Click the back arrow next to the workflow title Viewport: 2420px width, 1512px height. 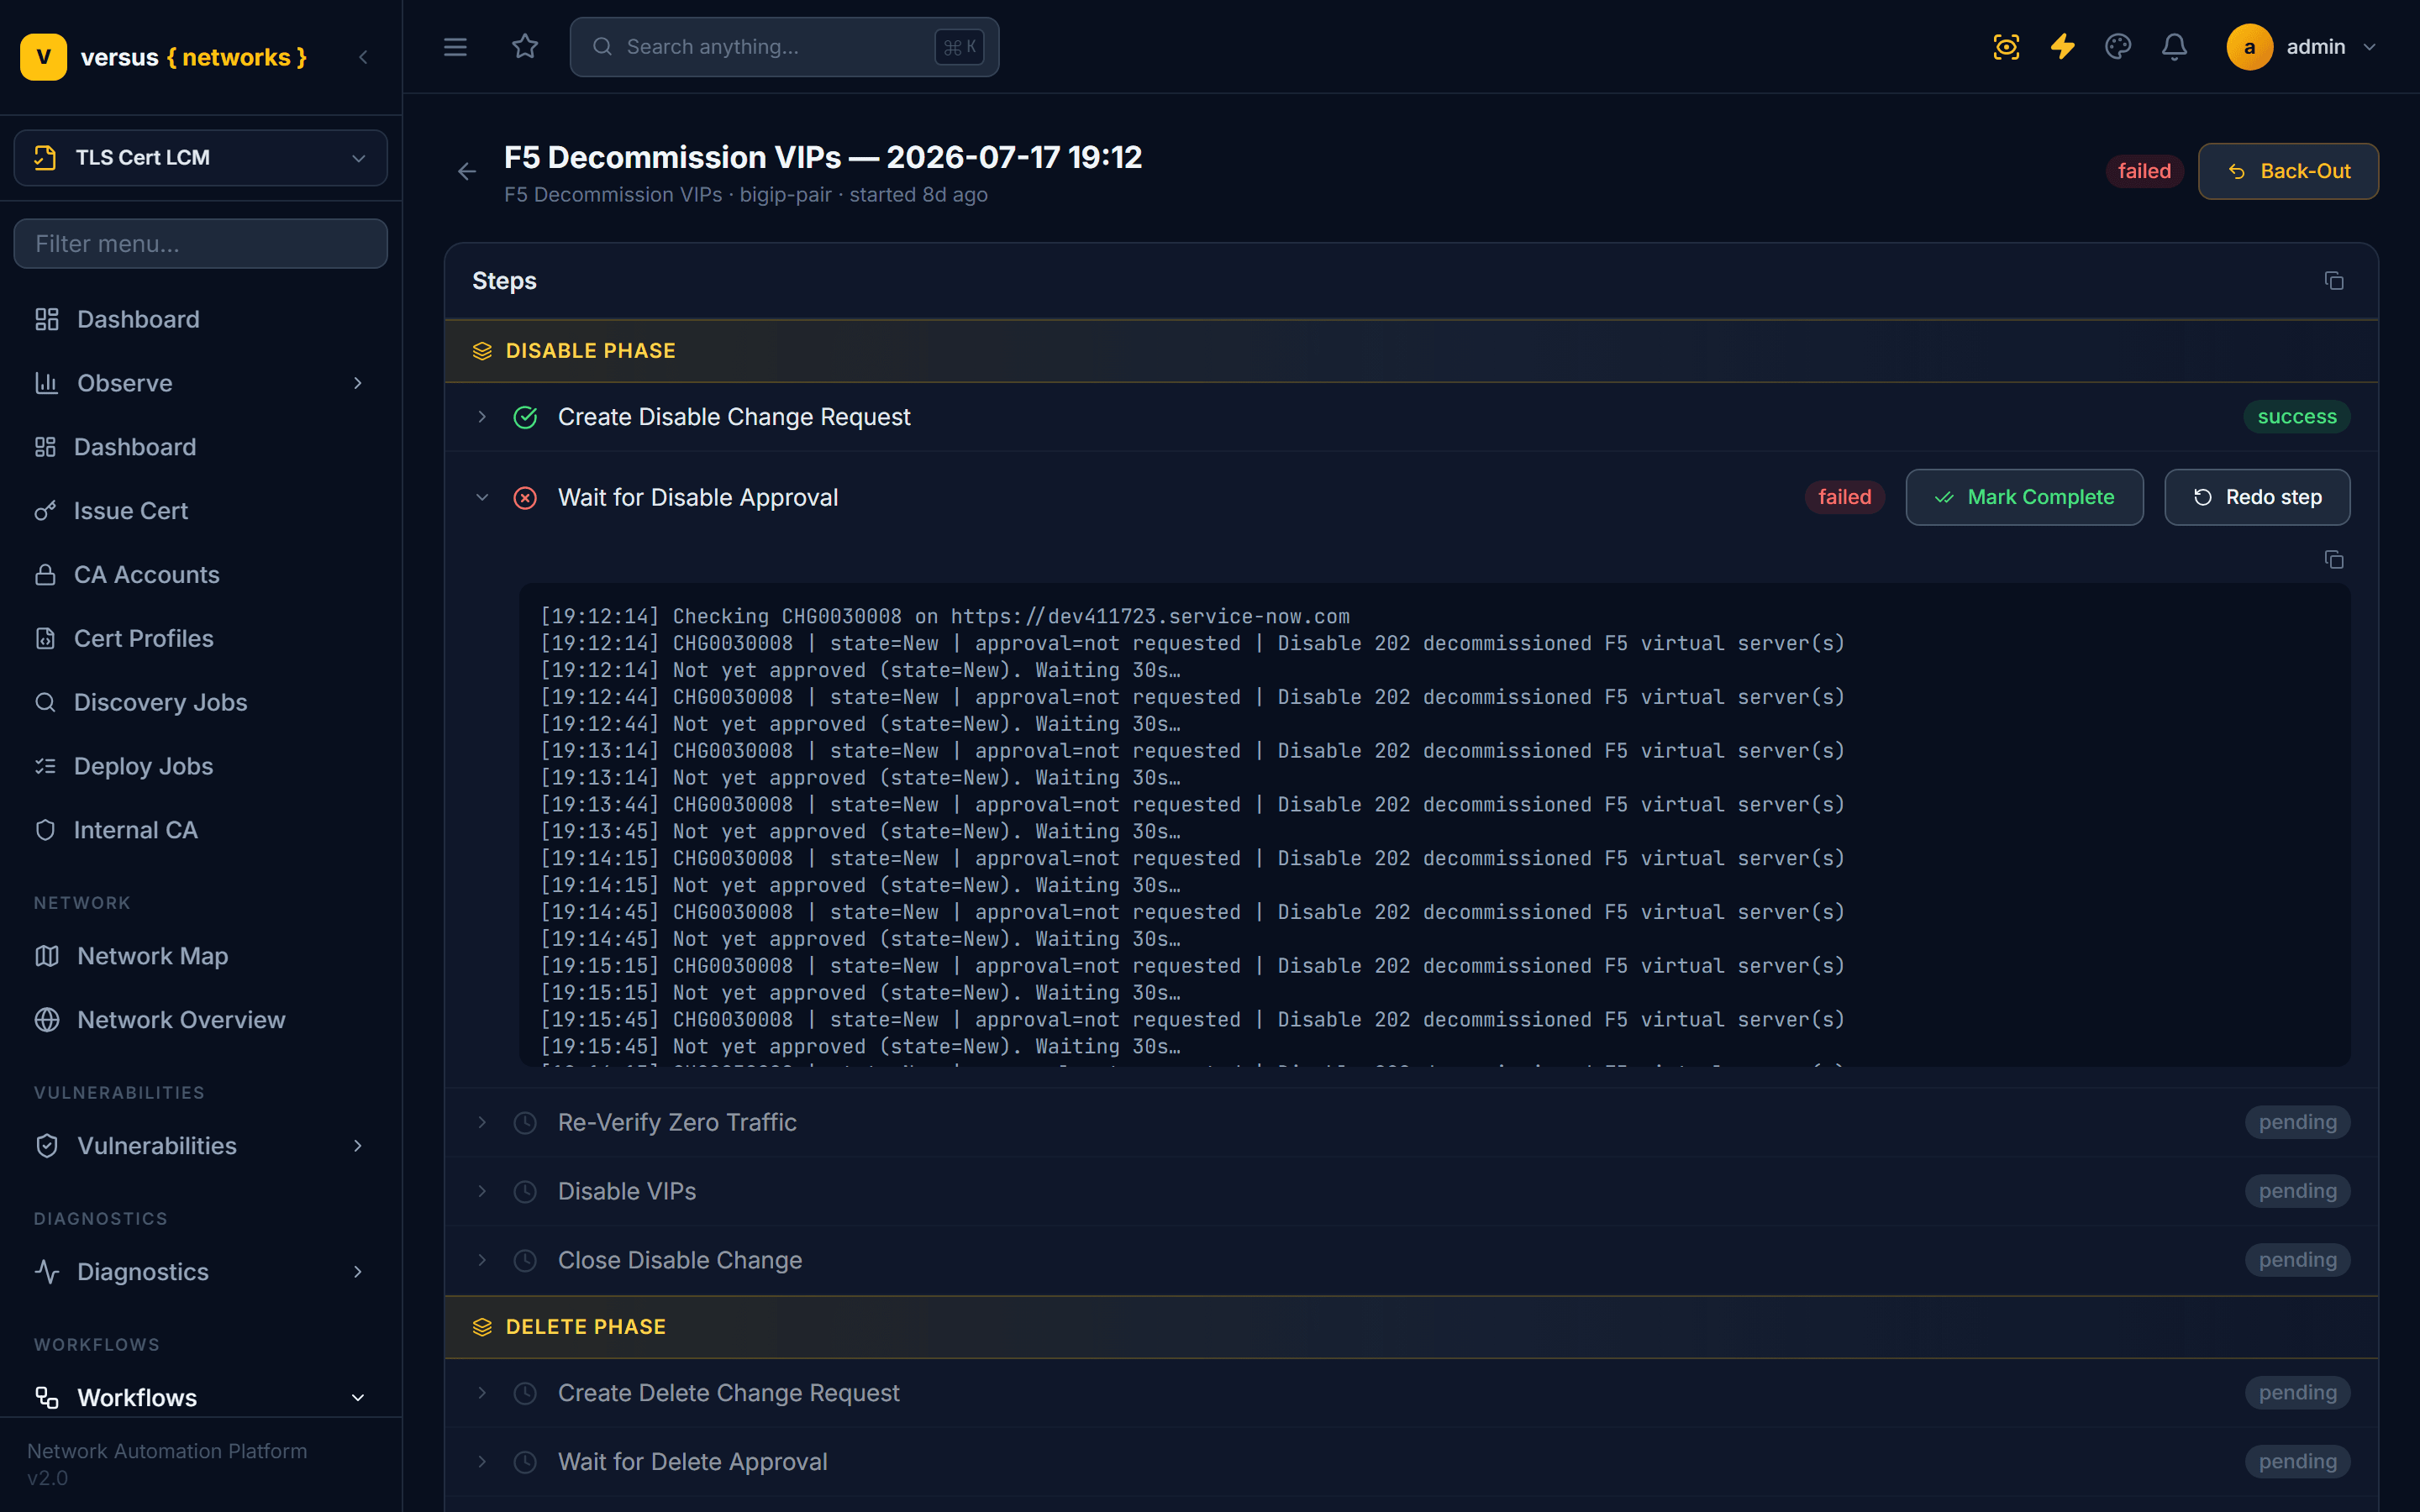[467, 172]
